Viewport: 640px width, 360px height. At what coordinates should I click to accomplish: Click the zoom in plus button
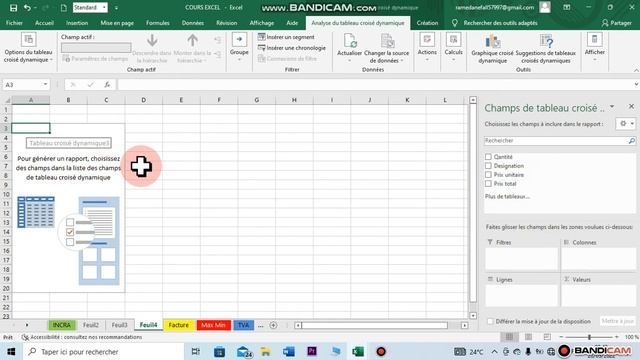tap(616, 337)
